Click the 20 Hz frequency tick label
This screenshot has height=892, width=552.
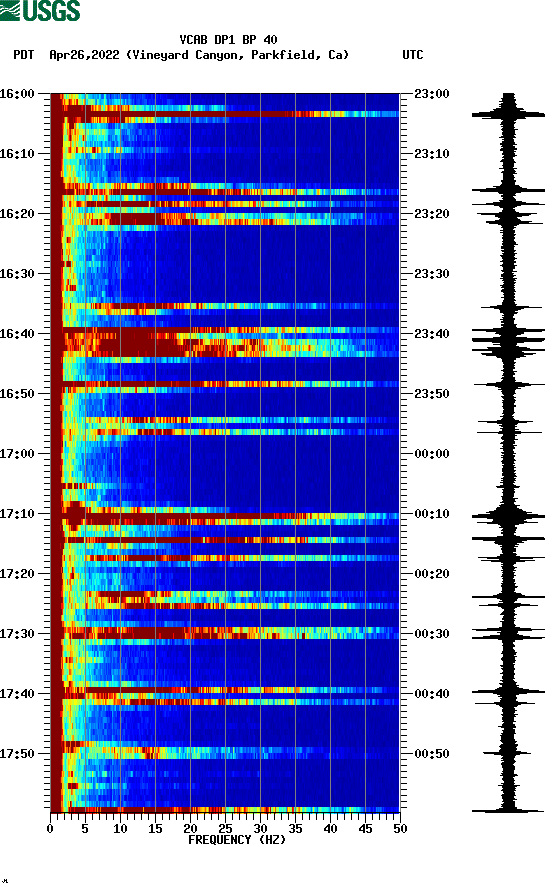tap(191, 829)
